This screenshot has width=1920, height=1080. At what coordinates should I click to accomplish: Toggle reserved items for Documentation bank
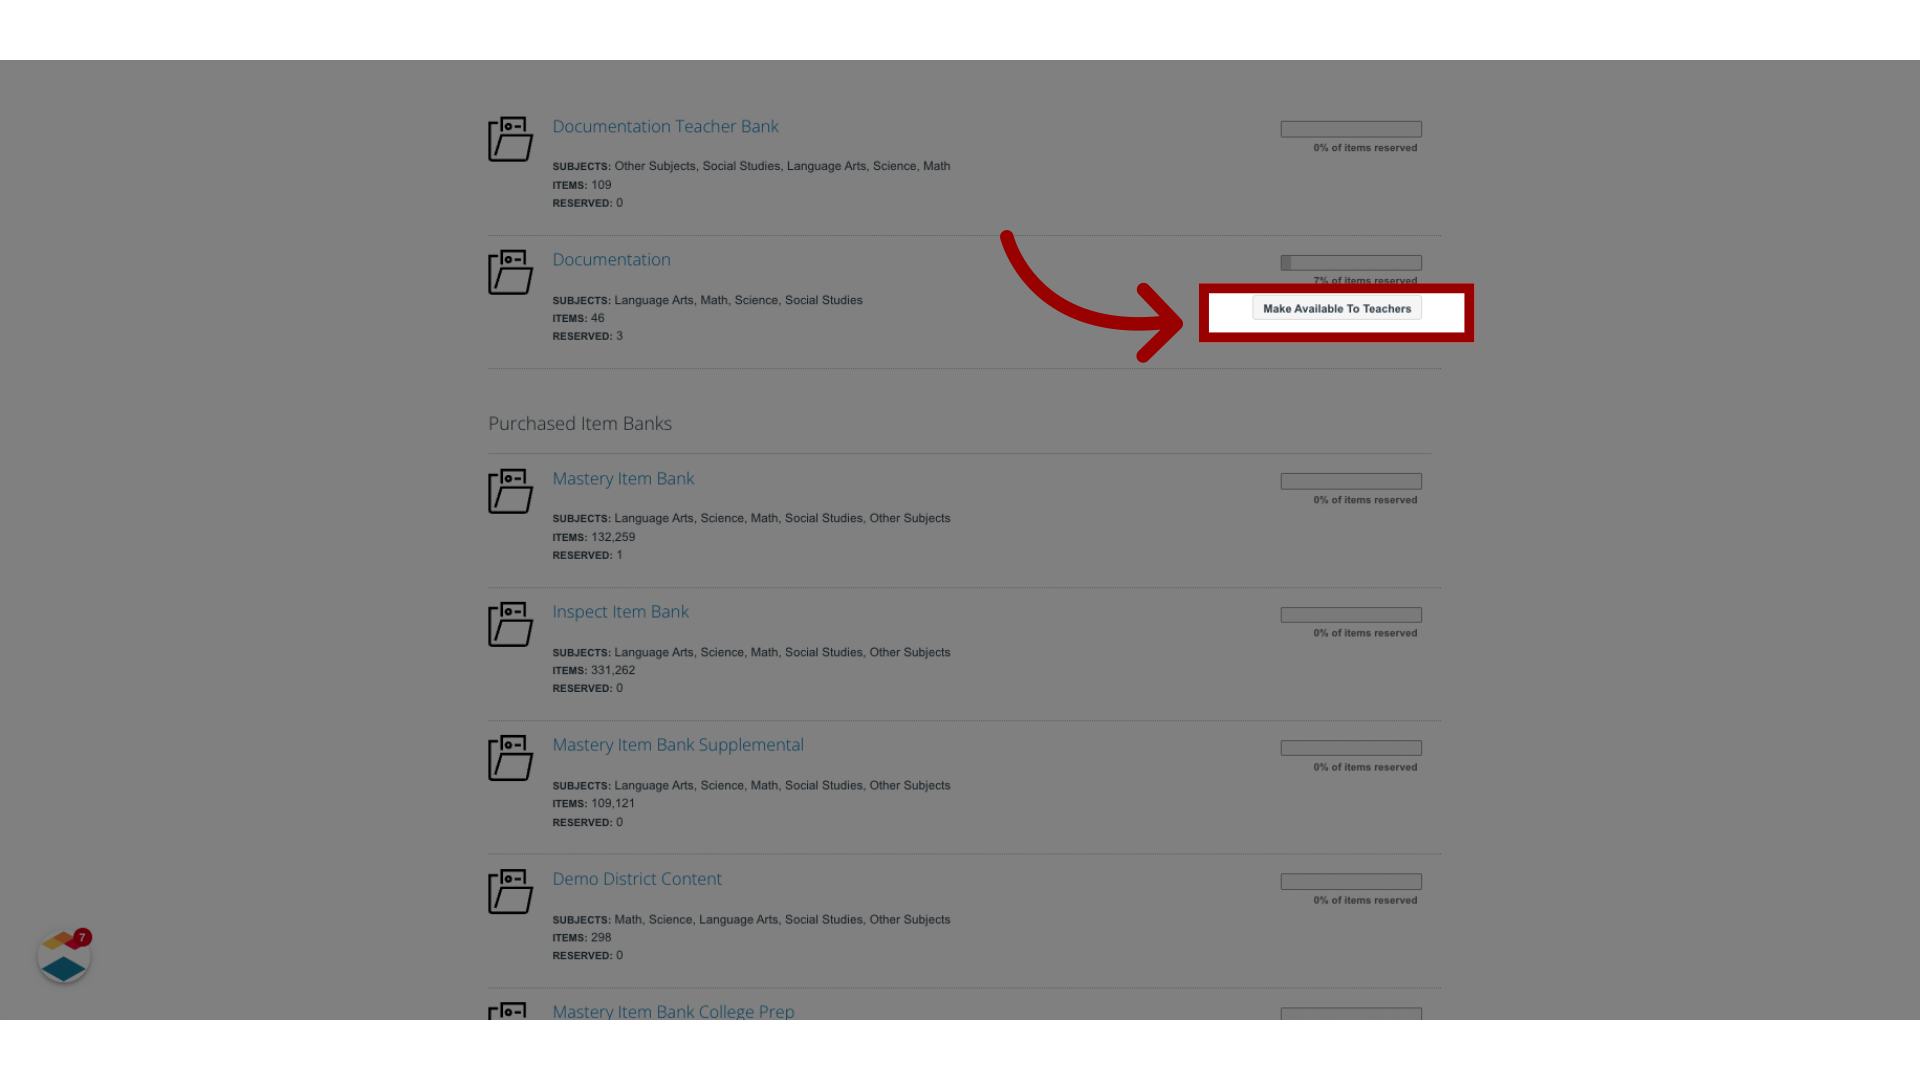pos(1336,307)
